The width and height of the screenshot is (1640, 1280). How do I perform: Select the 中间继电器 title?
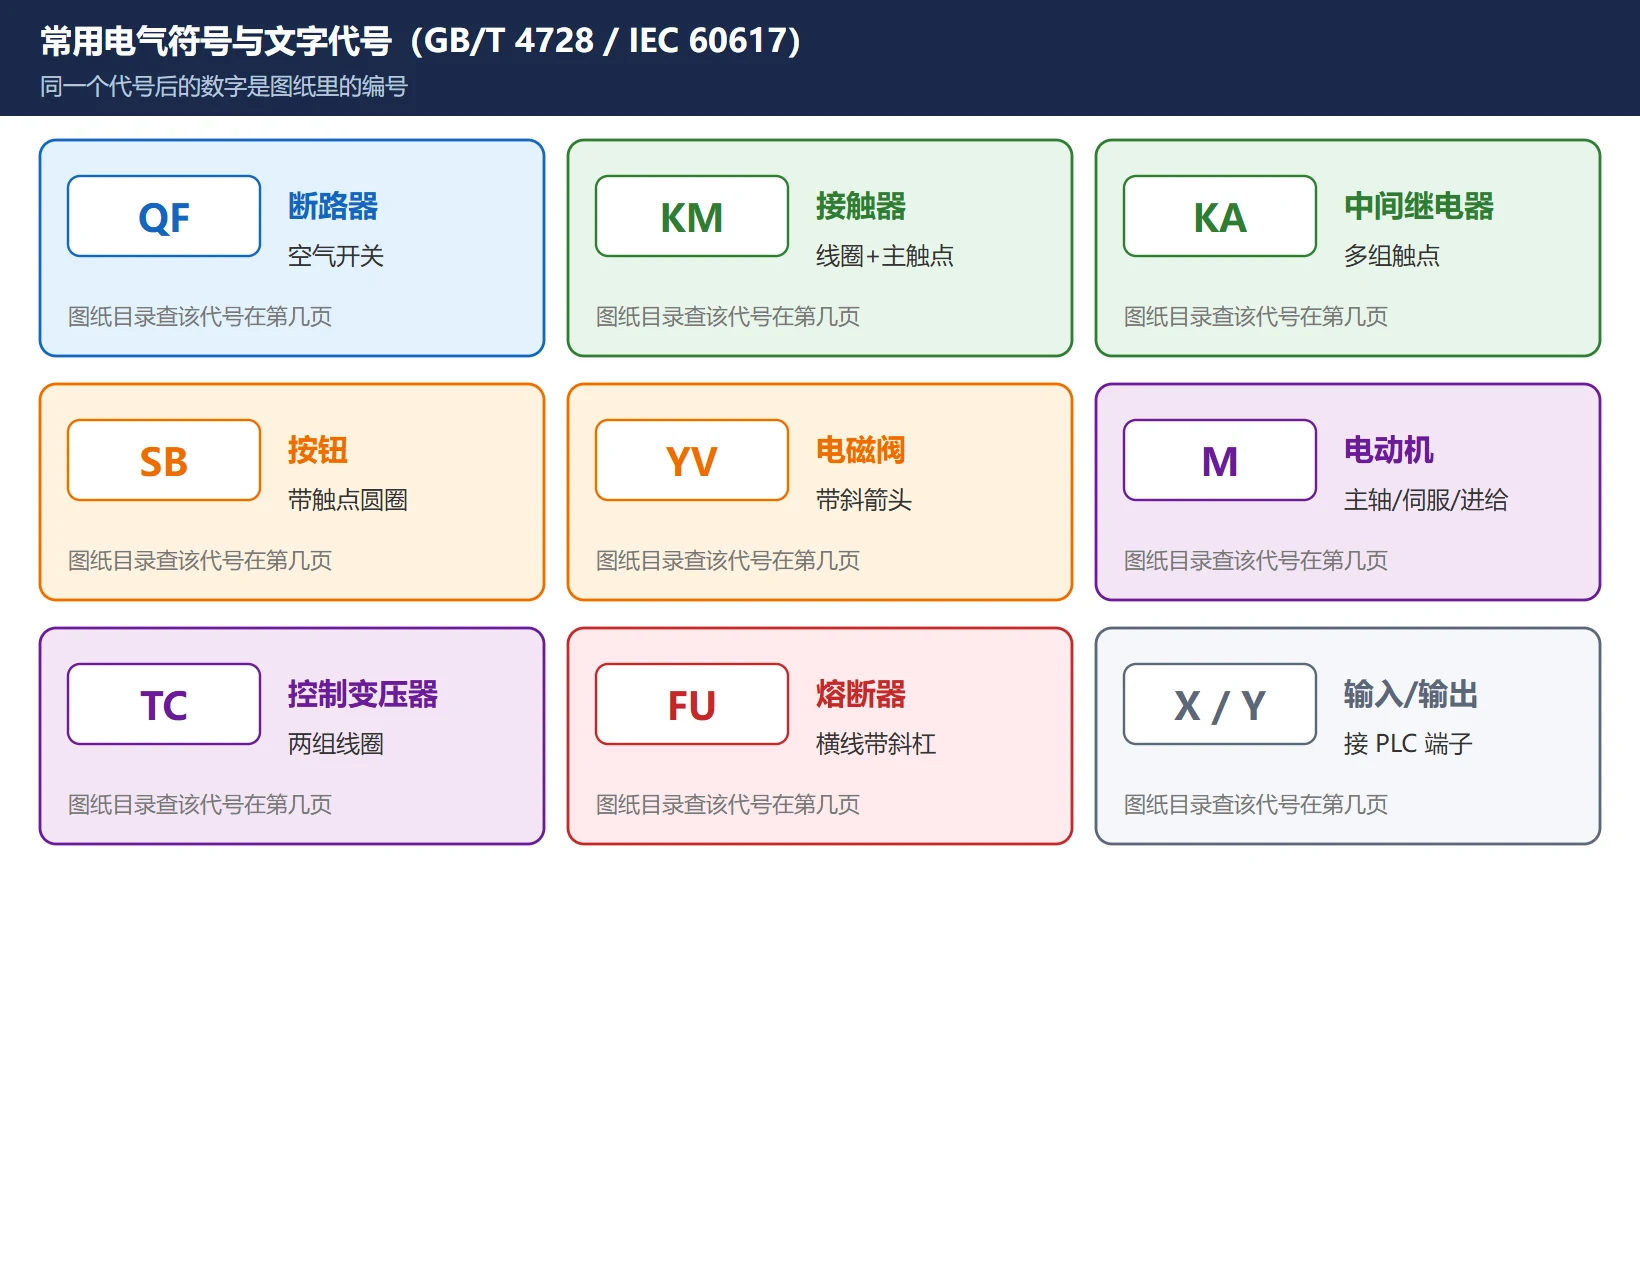1419,206
